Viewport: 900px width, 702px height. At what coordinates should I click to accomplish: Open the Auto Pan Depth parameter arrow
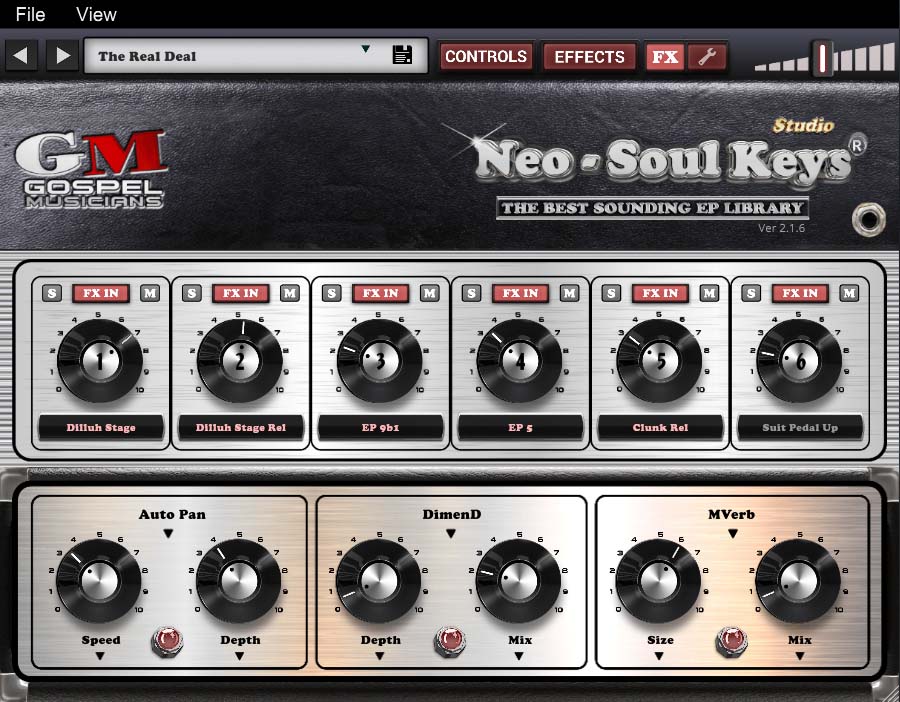tap(239, 656)
